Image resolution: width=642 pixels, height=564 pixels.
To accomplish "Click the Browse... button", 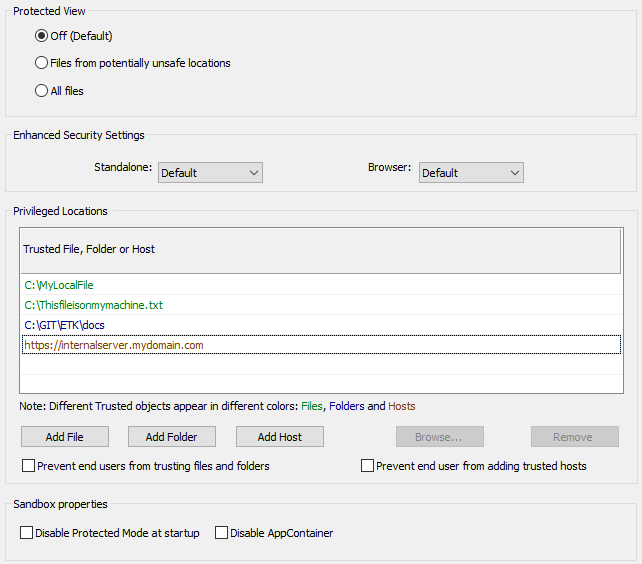I will (439, 437).
